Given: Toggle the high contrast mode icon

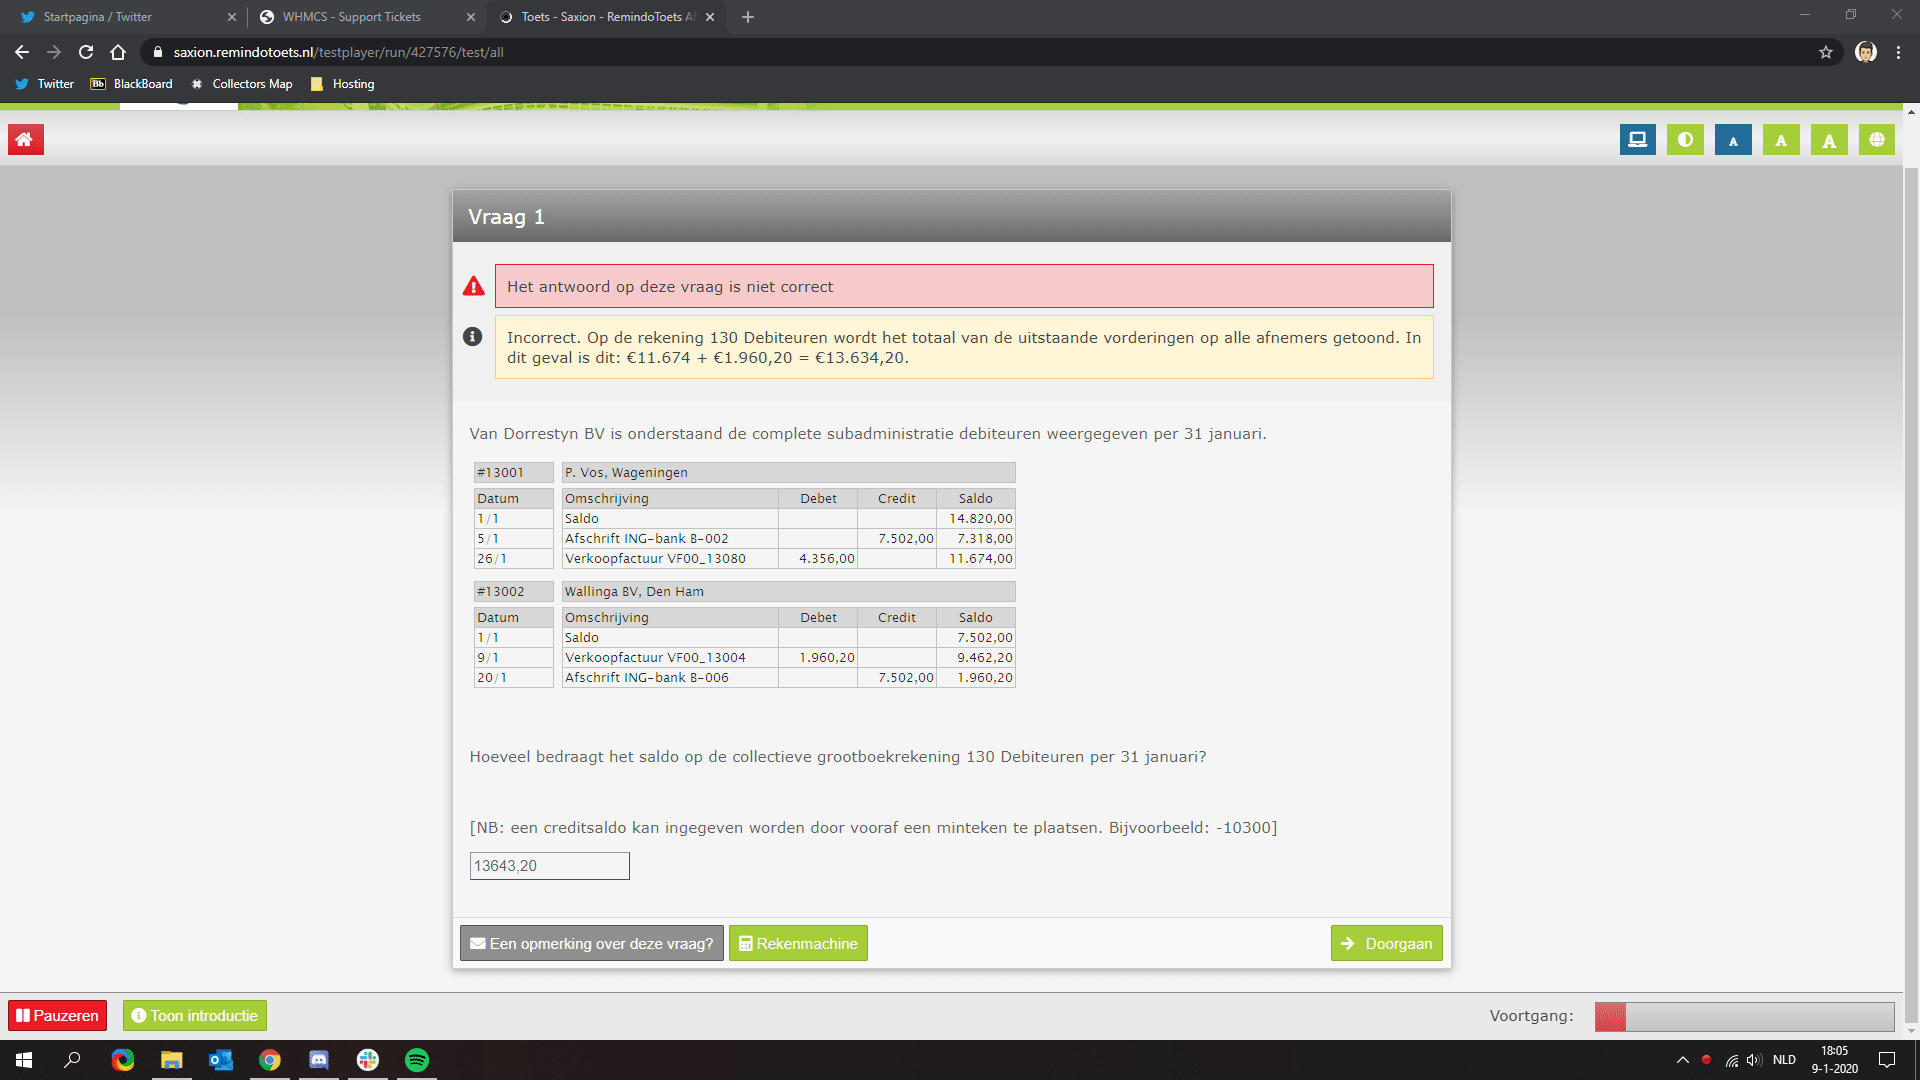Looking at the screenshot, I should 1685,140.
